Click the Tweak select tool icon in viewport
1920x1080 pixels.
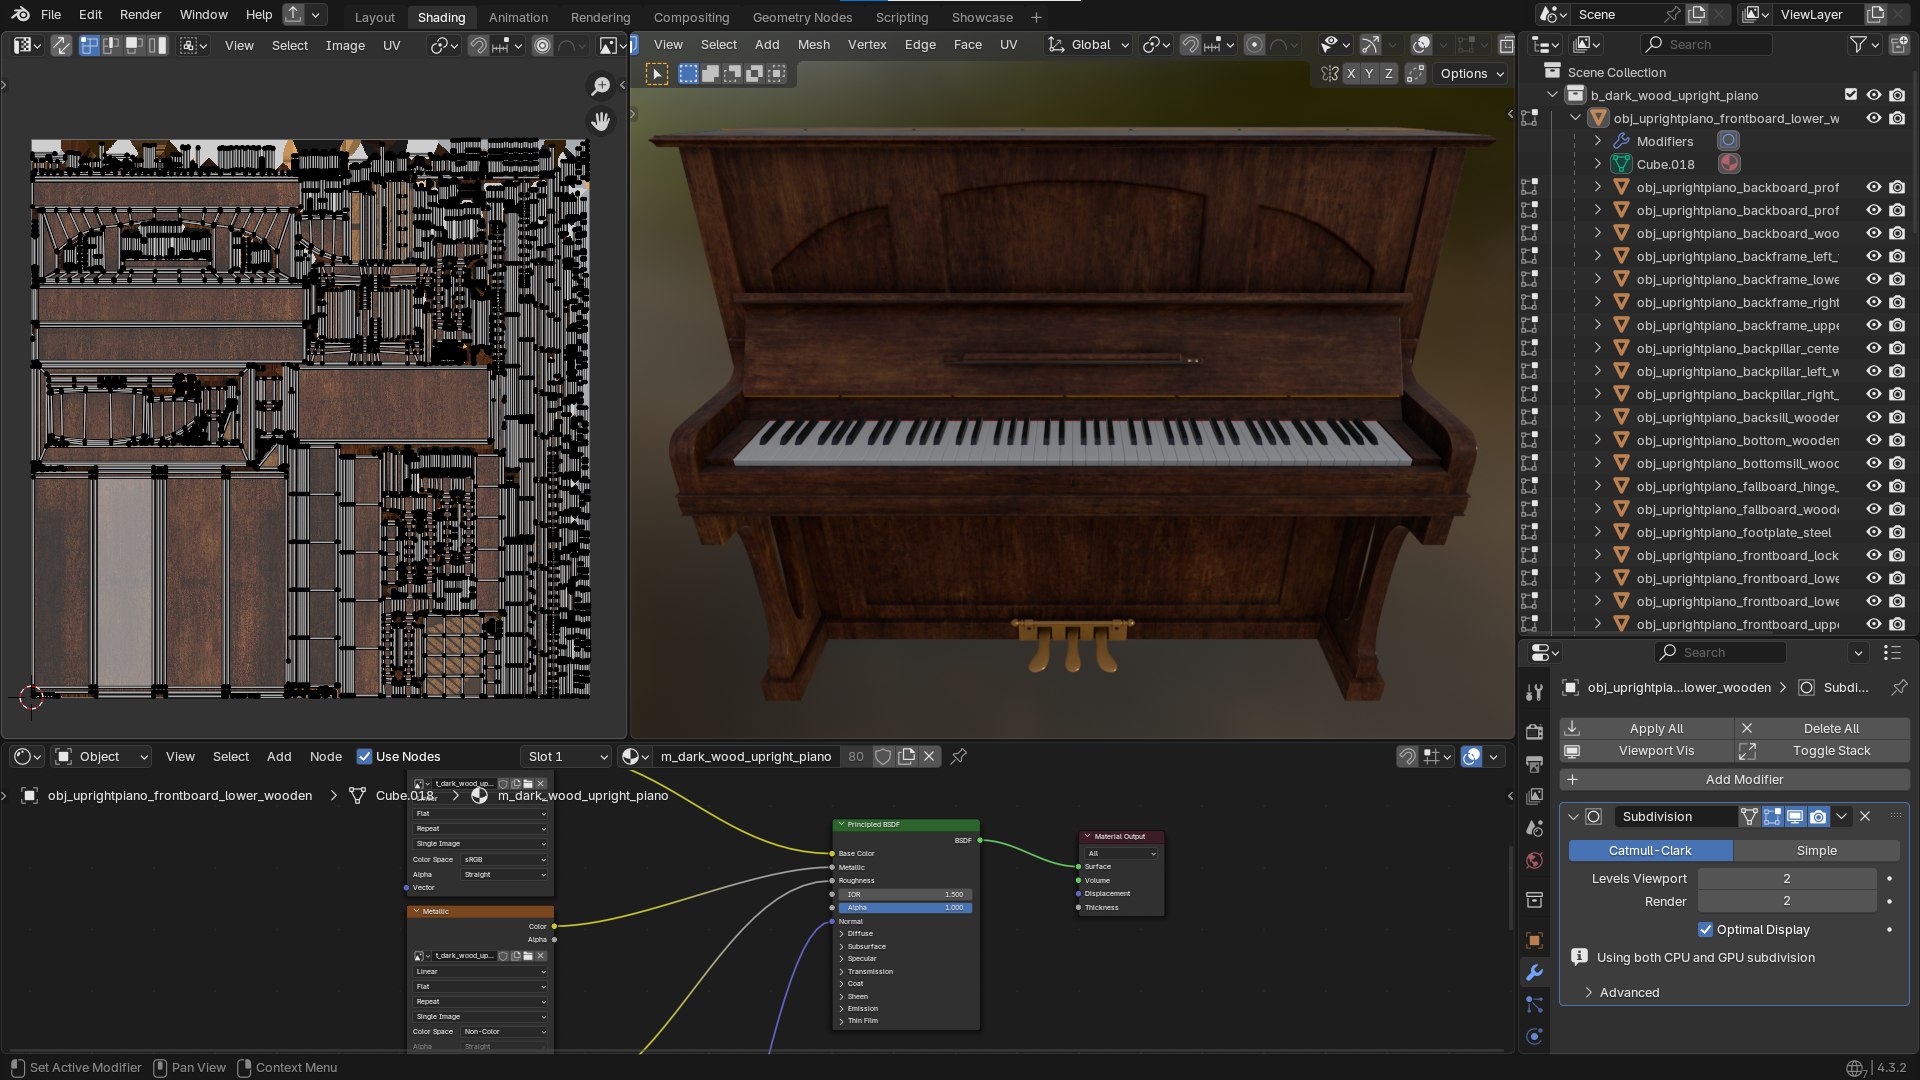point(657,74)
